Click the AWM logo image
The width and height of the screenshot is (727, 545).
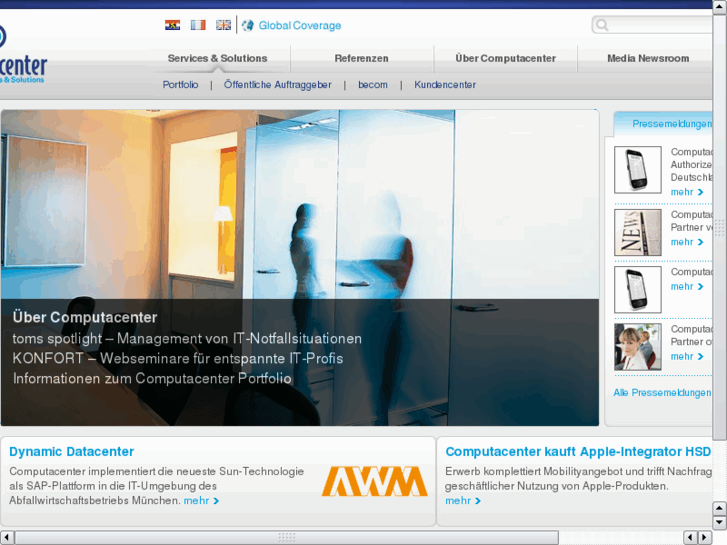tap(375, 481)
